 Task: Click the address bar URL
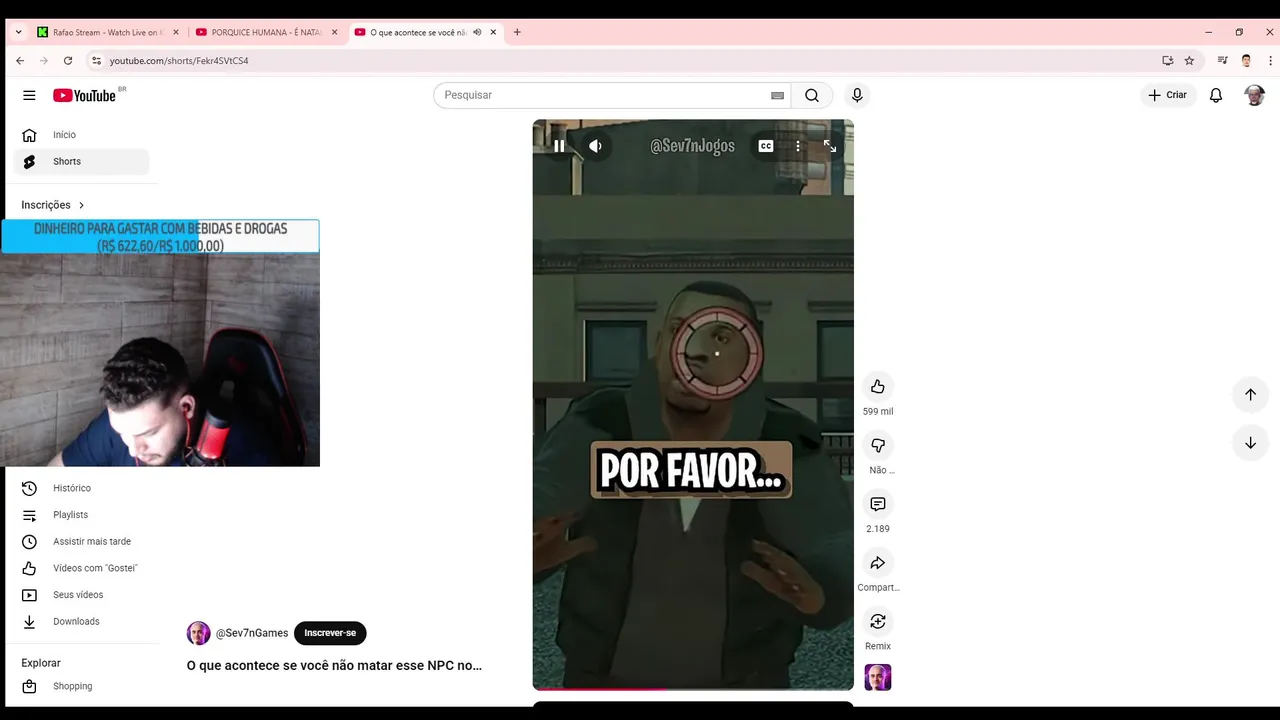click(179, 61)
